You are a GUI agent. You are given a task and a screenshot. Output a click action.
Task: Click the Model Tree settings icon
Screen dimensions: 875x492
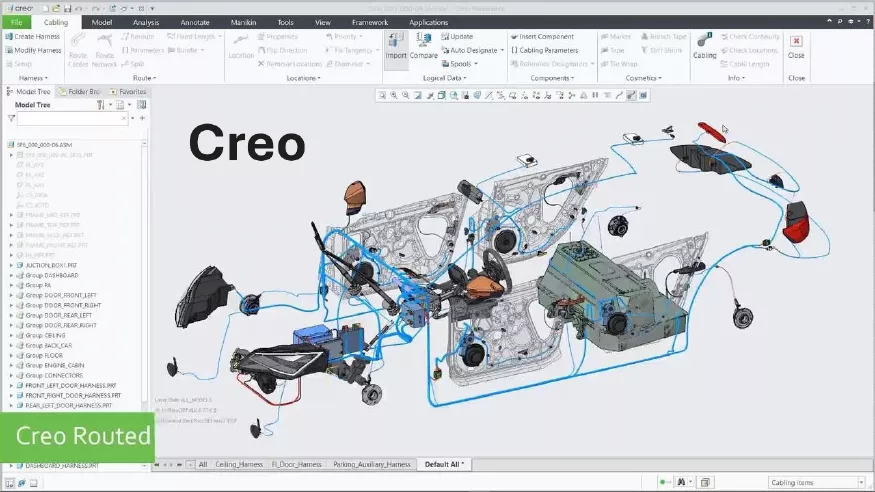[x=101, y=105]
